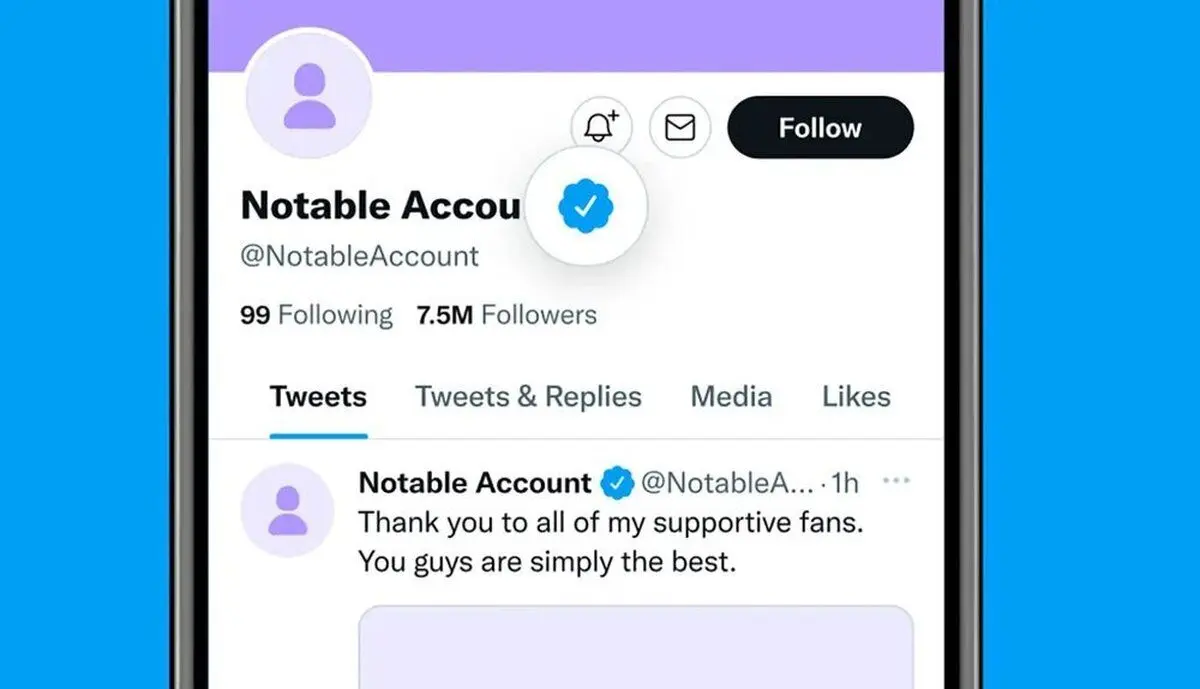Go to the Likes tab
This screenshot has height=689, width=1200.
856,397
